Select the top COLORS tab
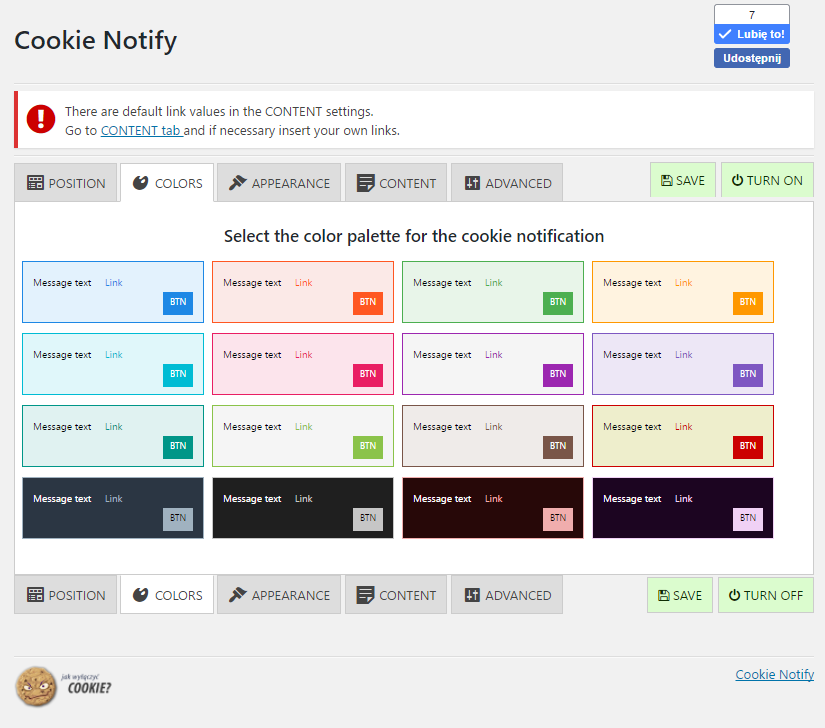The width and height of the screenshot is (825, 728). pos(167,183)
